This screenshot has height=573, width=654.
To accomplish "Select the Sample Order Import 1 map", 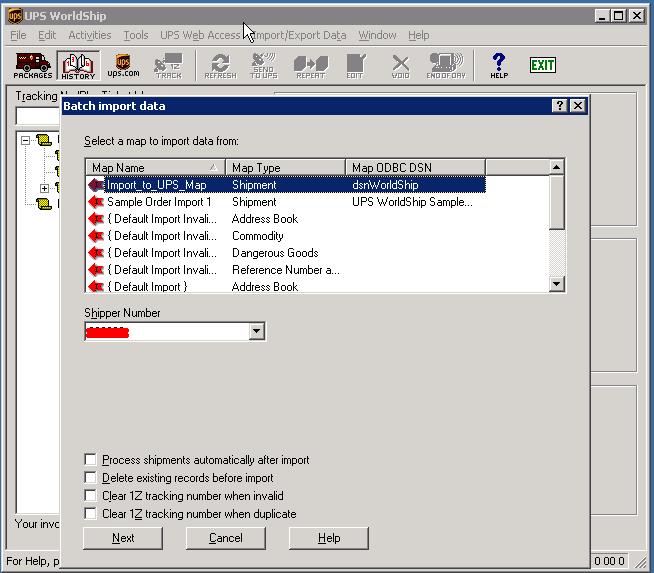I will [x=159, y=202].
